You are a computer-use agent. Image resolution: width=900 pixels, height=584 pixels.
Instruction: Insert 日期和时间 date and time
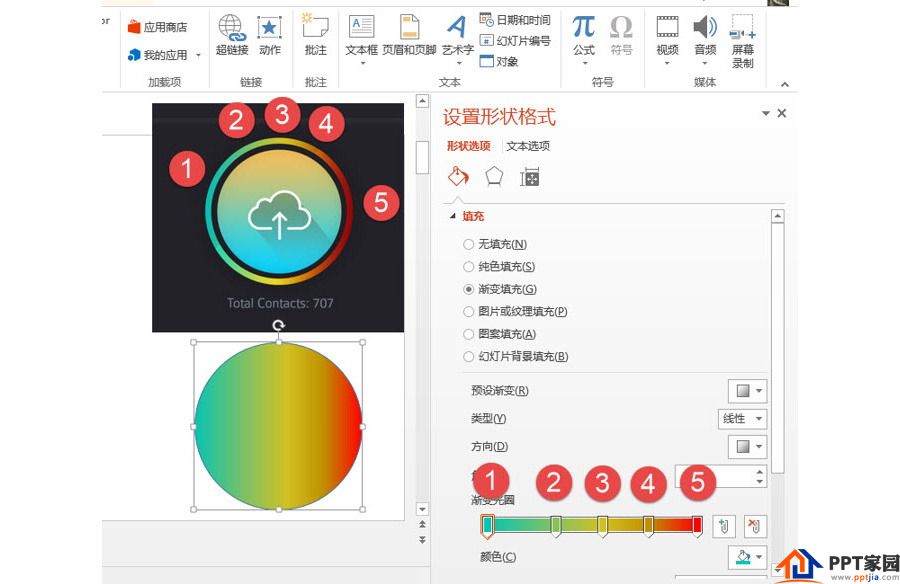[515, 20]
